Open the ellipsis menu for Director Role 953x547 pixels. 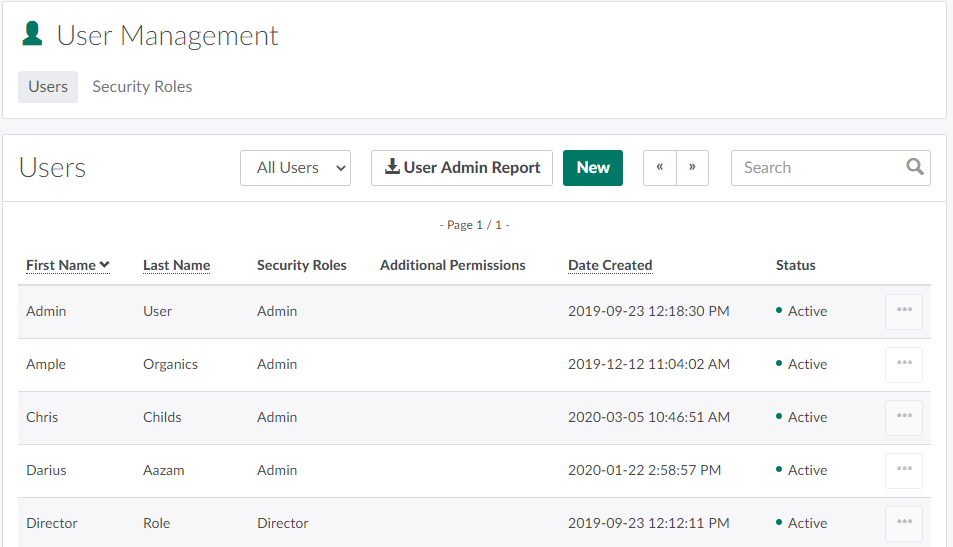coord(903,523)
